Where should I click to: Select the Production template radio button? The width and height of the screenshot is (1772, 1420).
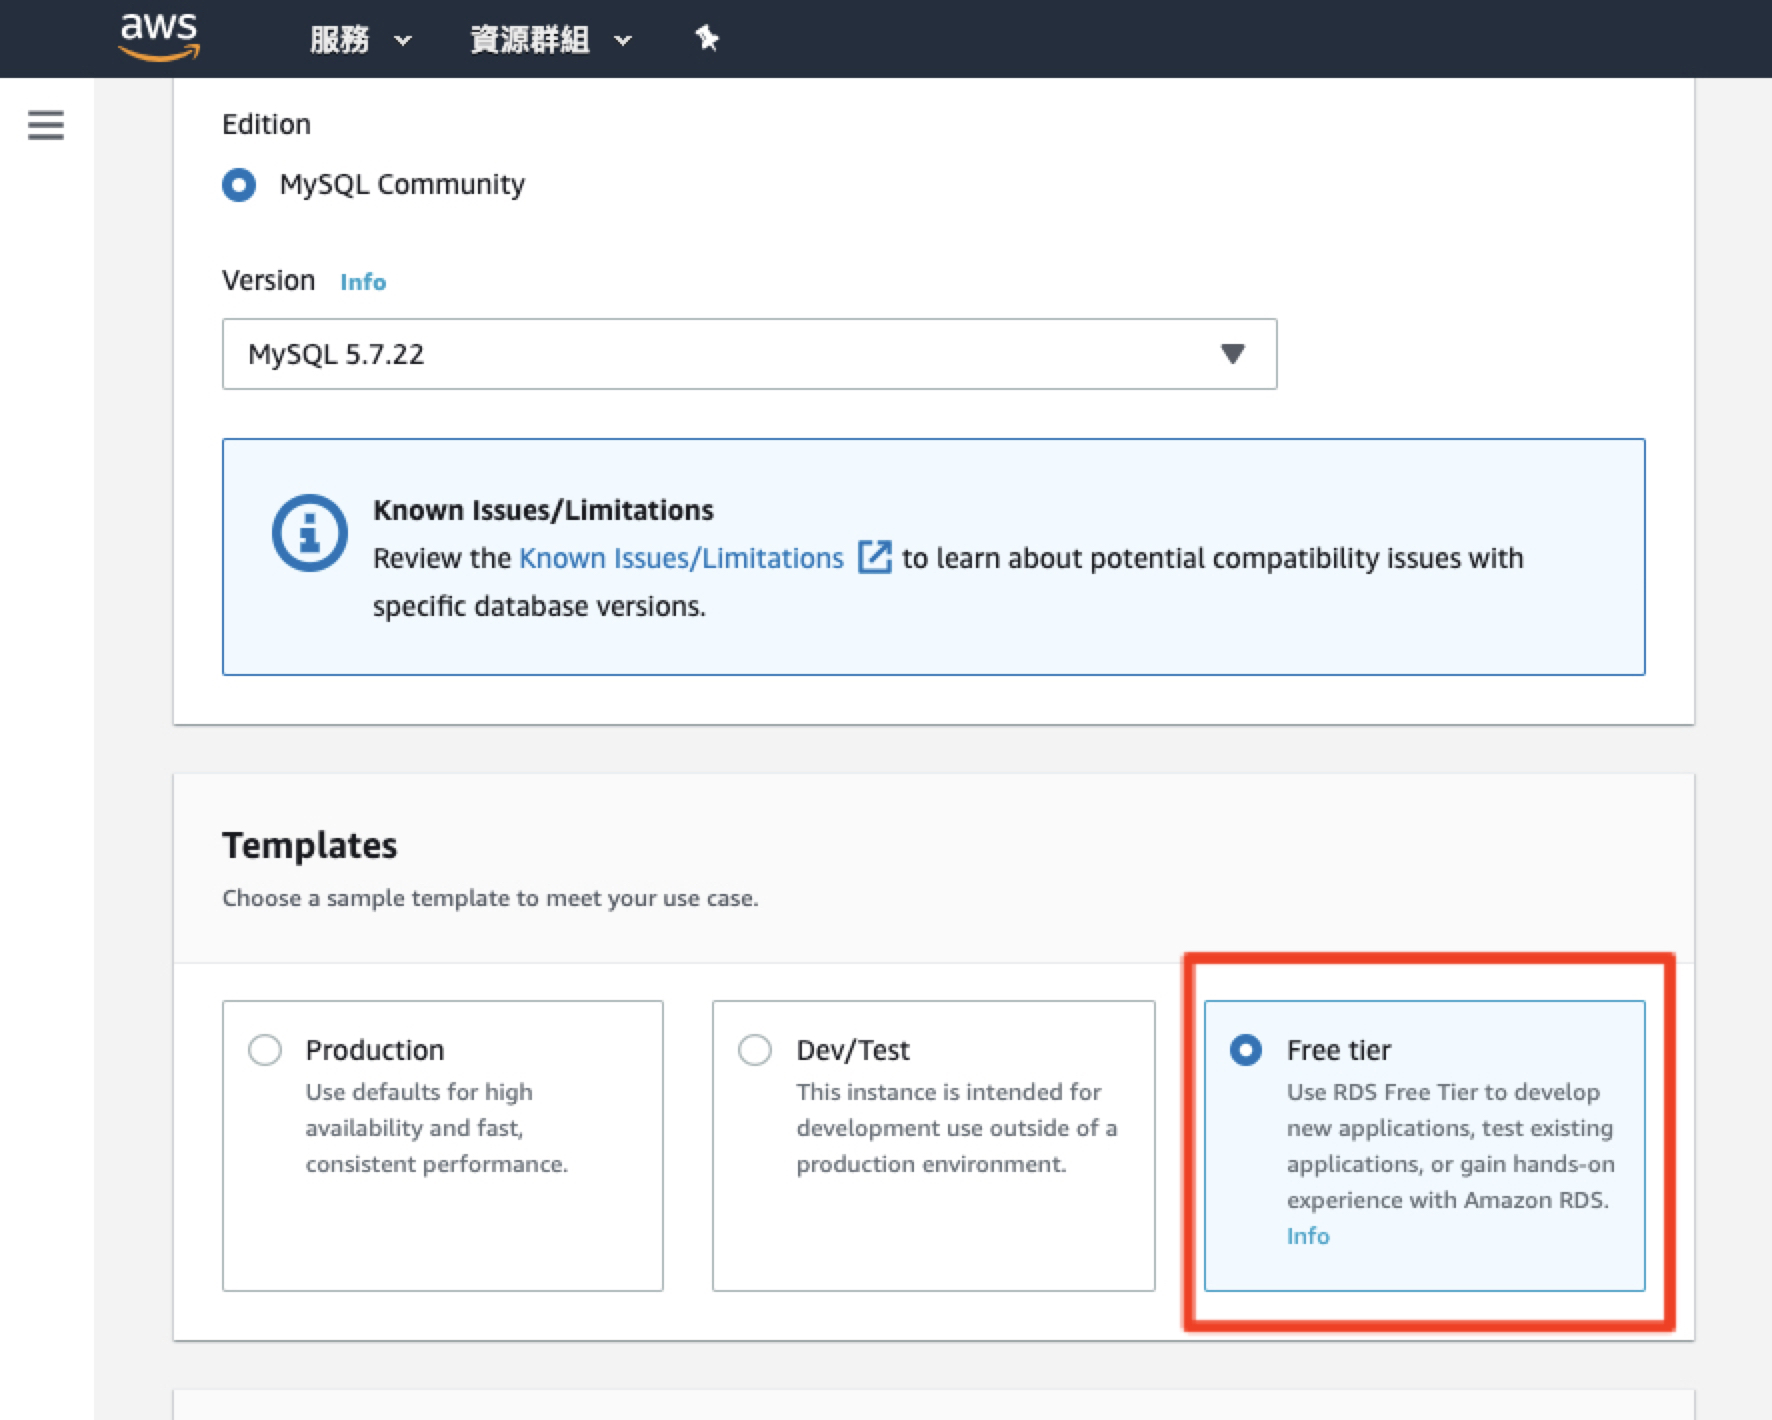point(265,1050)
